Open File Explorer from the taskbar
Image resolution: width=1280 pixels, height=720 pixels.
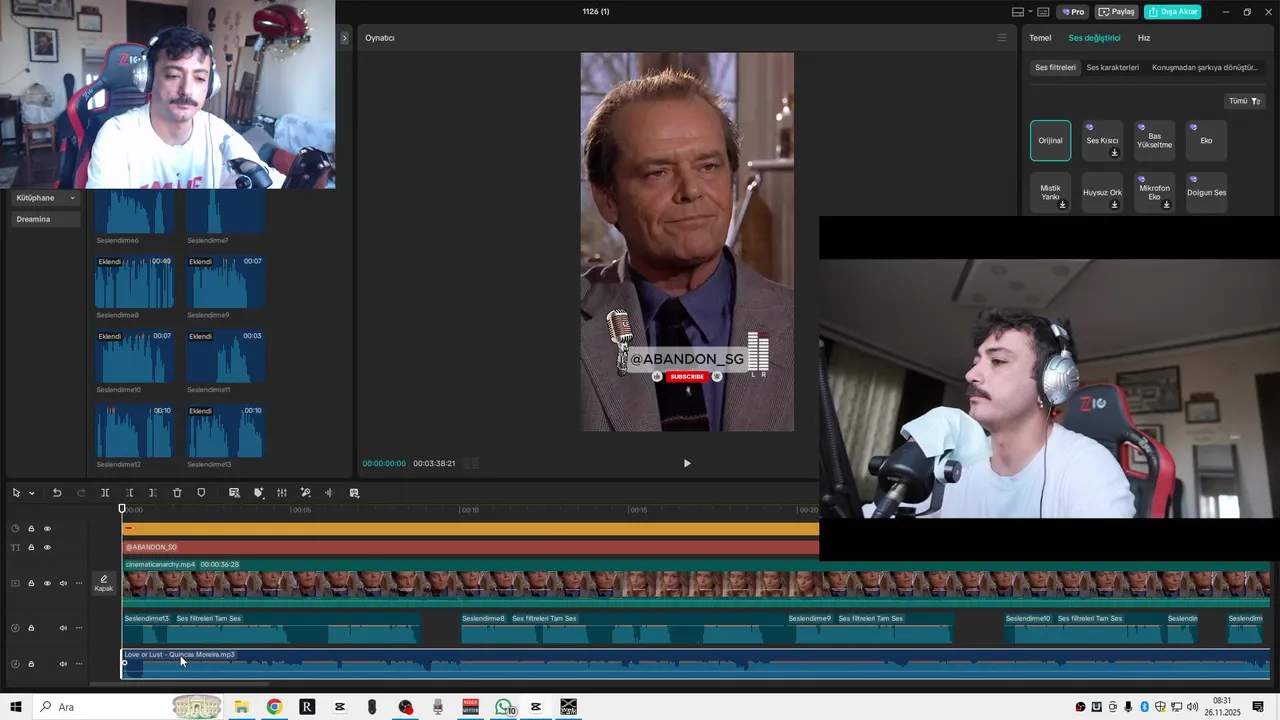pos(241,707)
